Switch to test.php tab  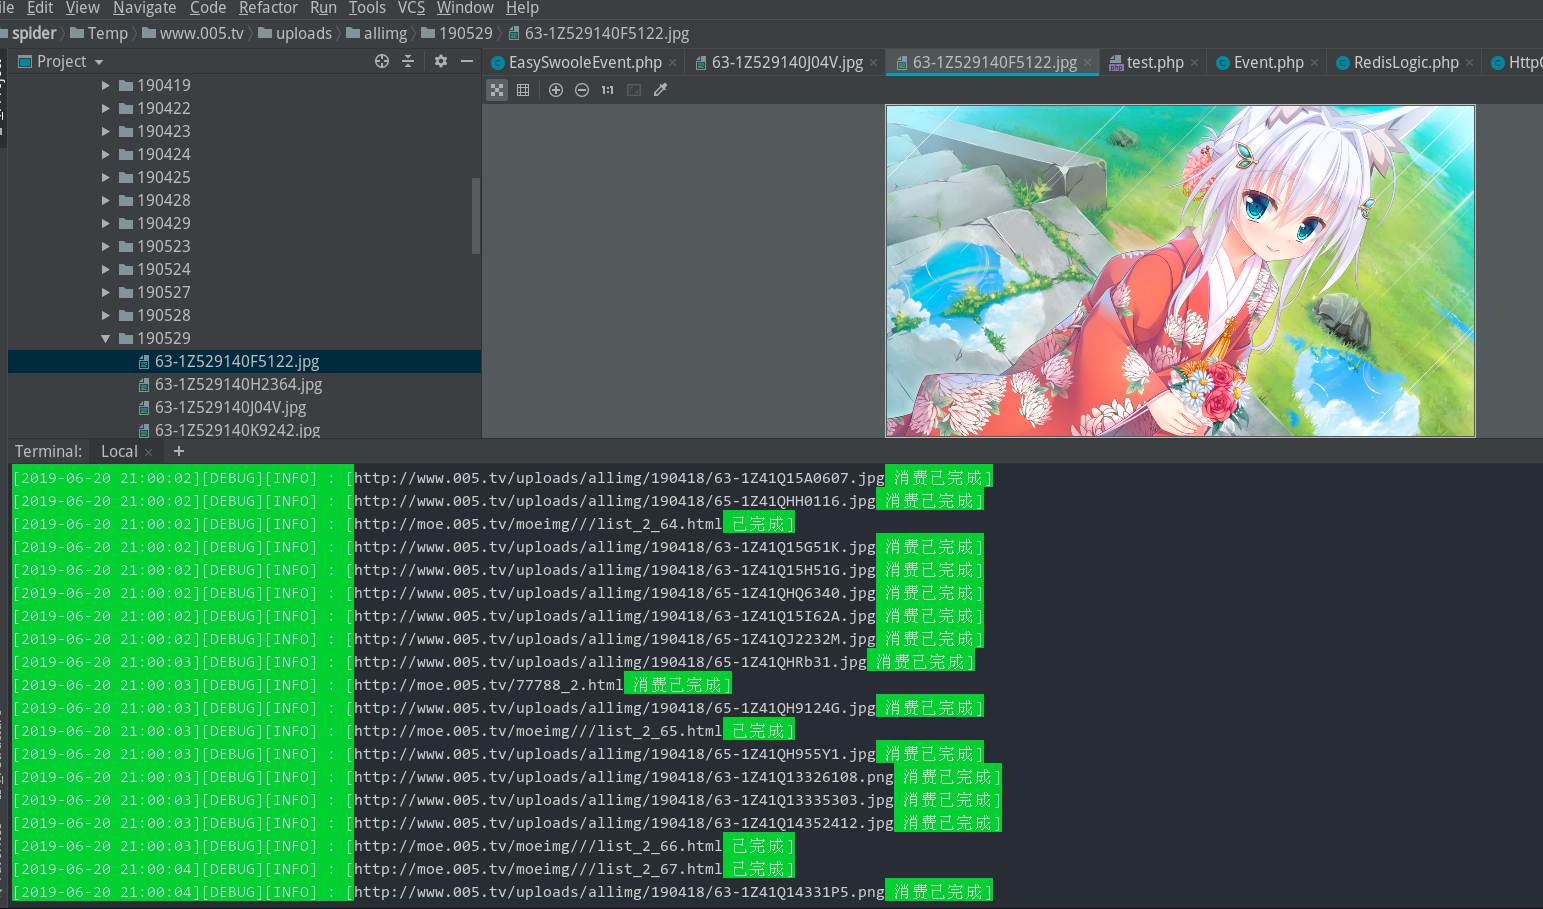1155,62
